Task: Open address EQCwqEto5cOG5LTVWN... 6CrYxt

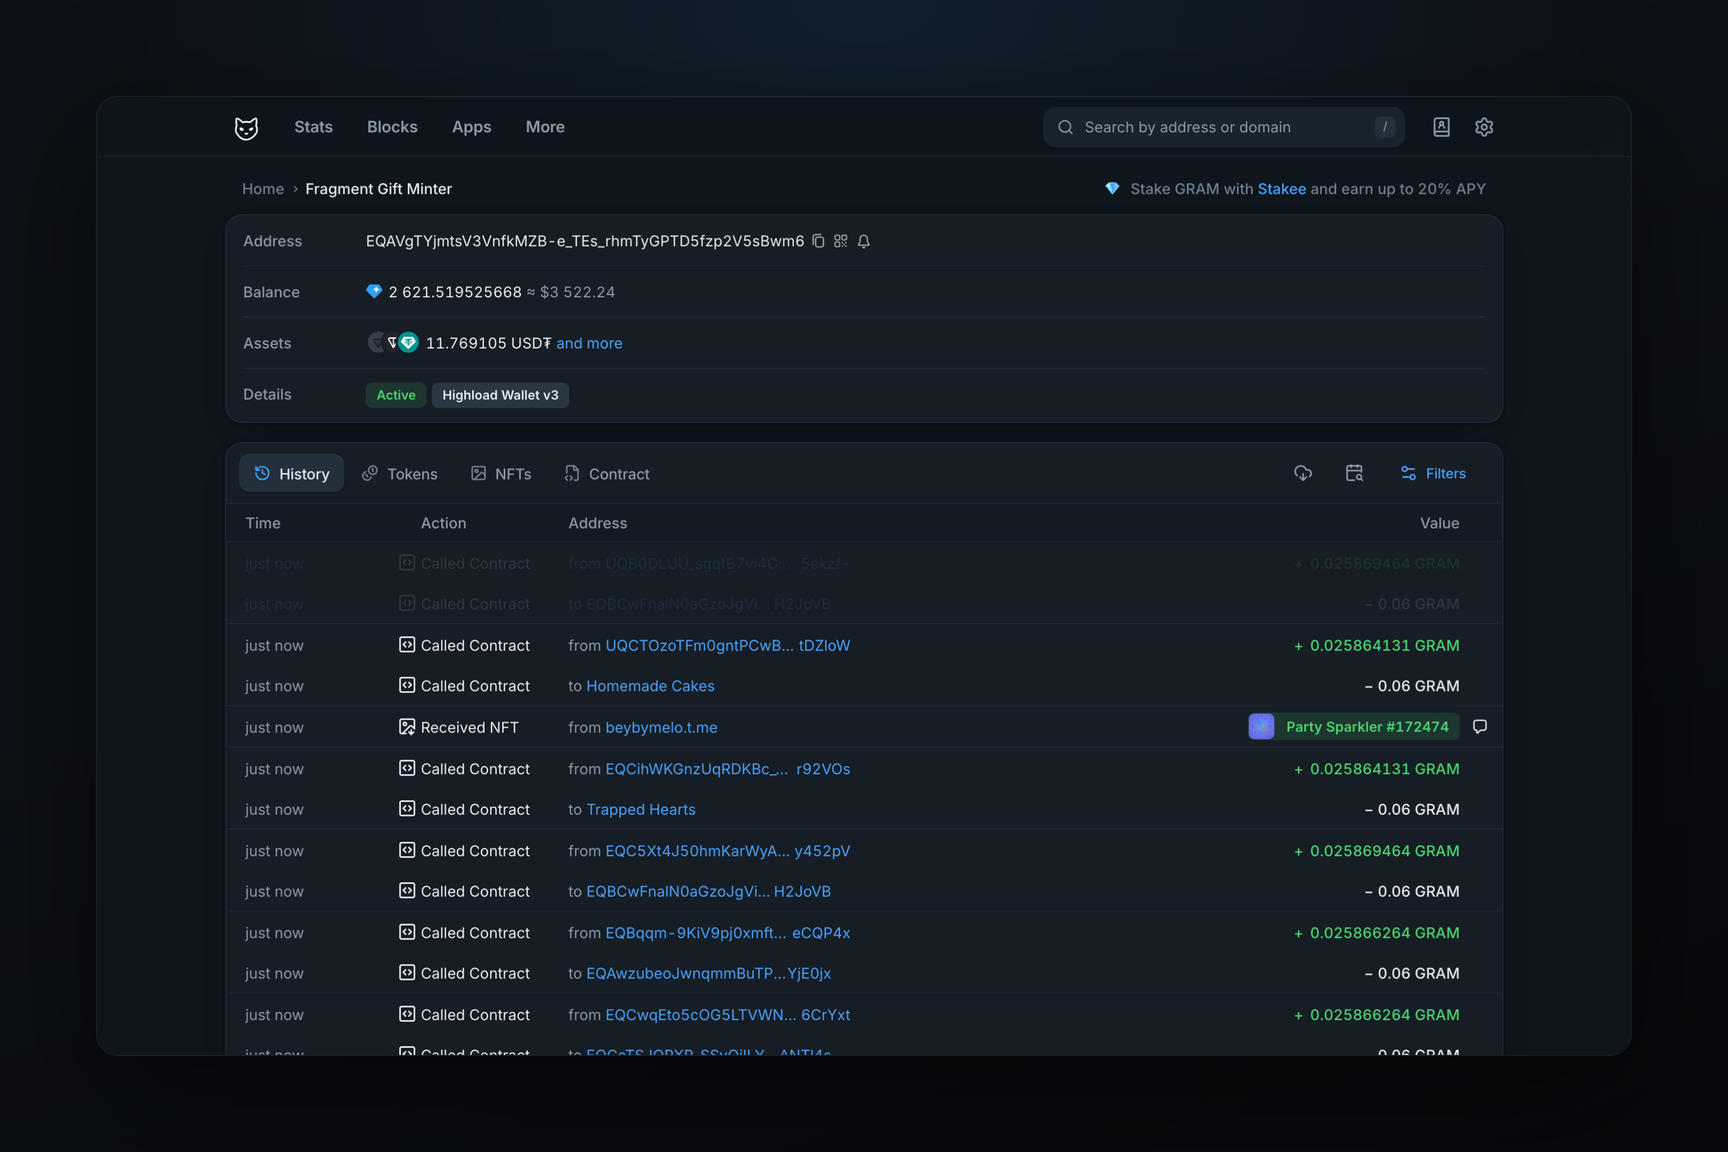Action: click(728, 1014)
